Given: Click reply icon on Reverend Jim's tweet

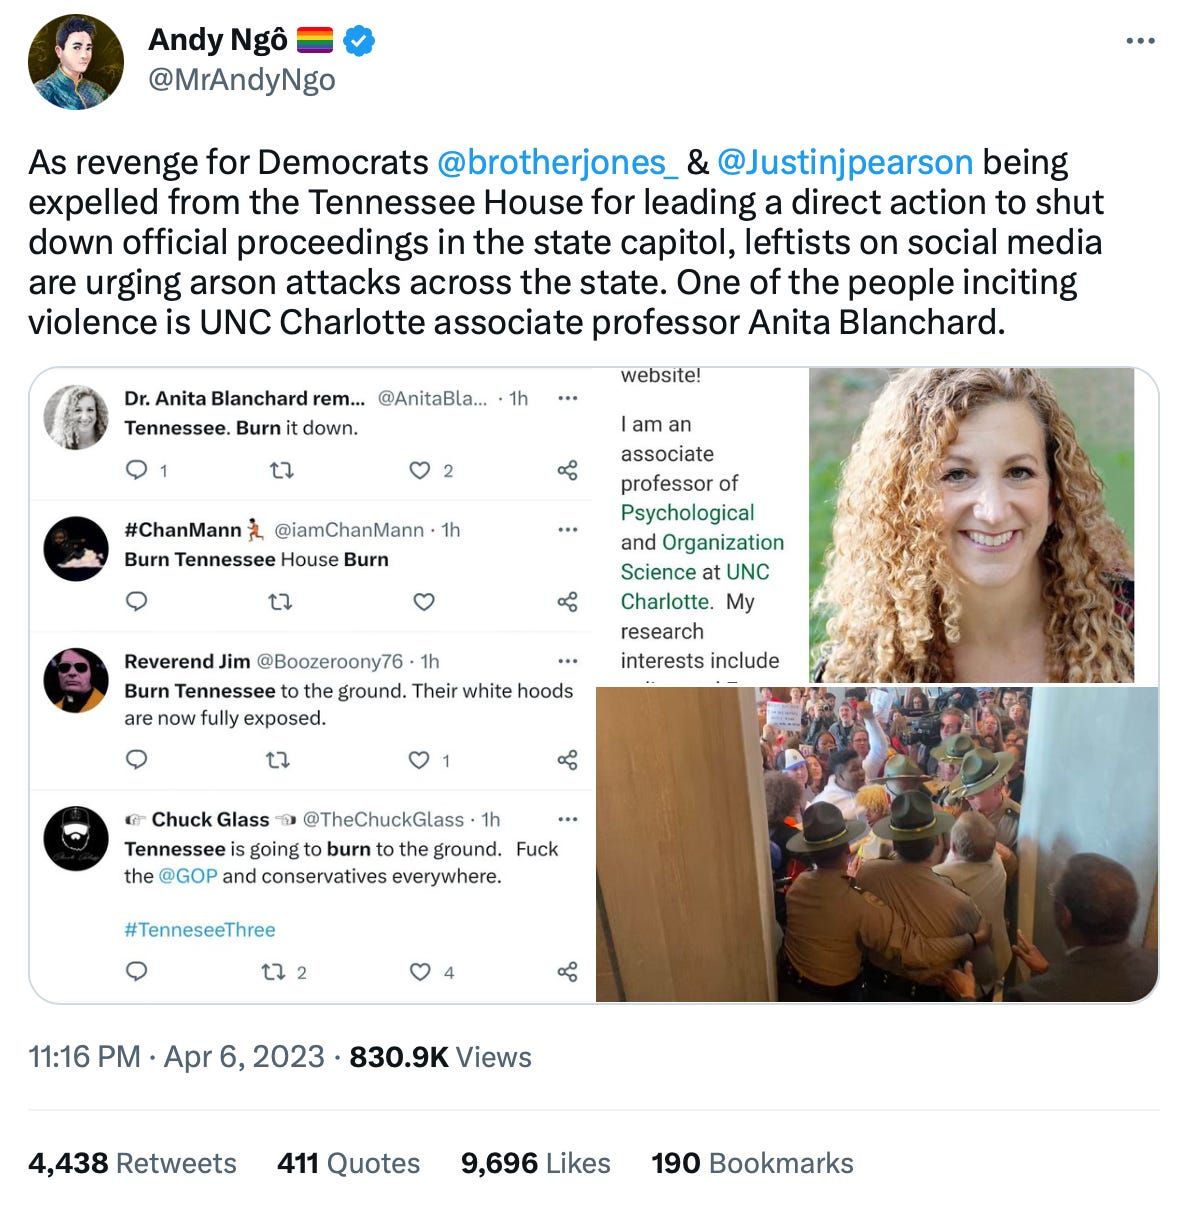Looking at the screenshot, I should pyautogui.click(x=137, y=760).
